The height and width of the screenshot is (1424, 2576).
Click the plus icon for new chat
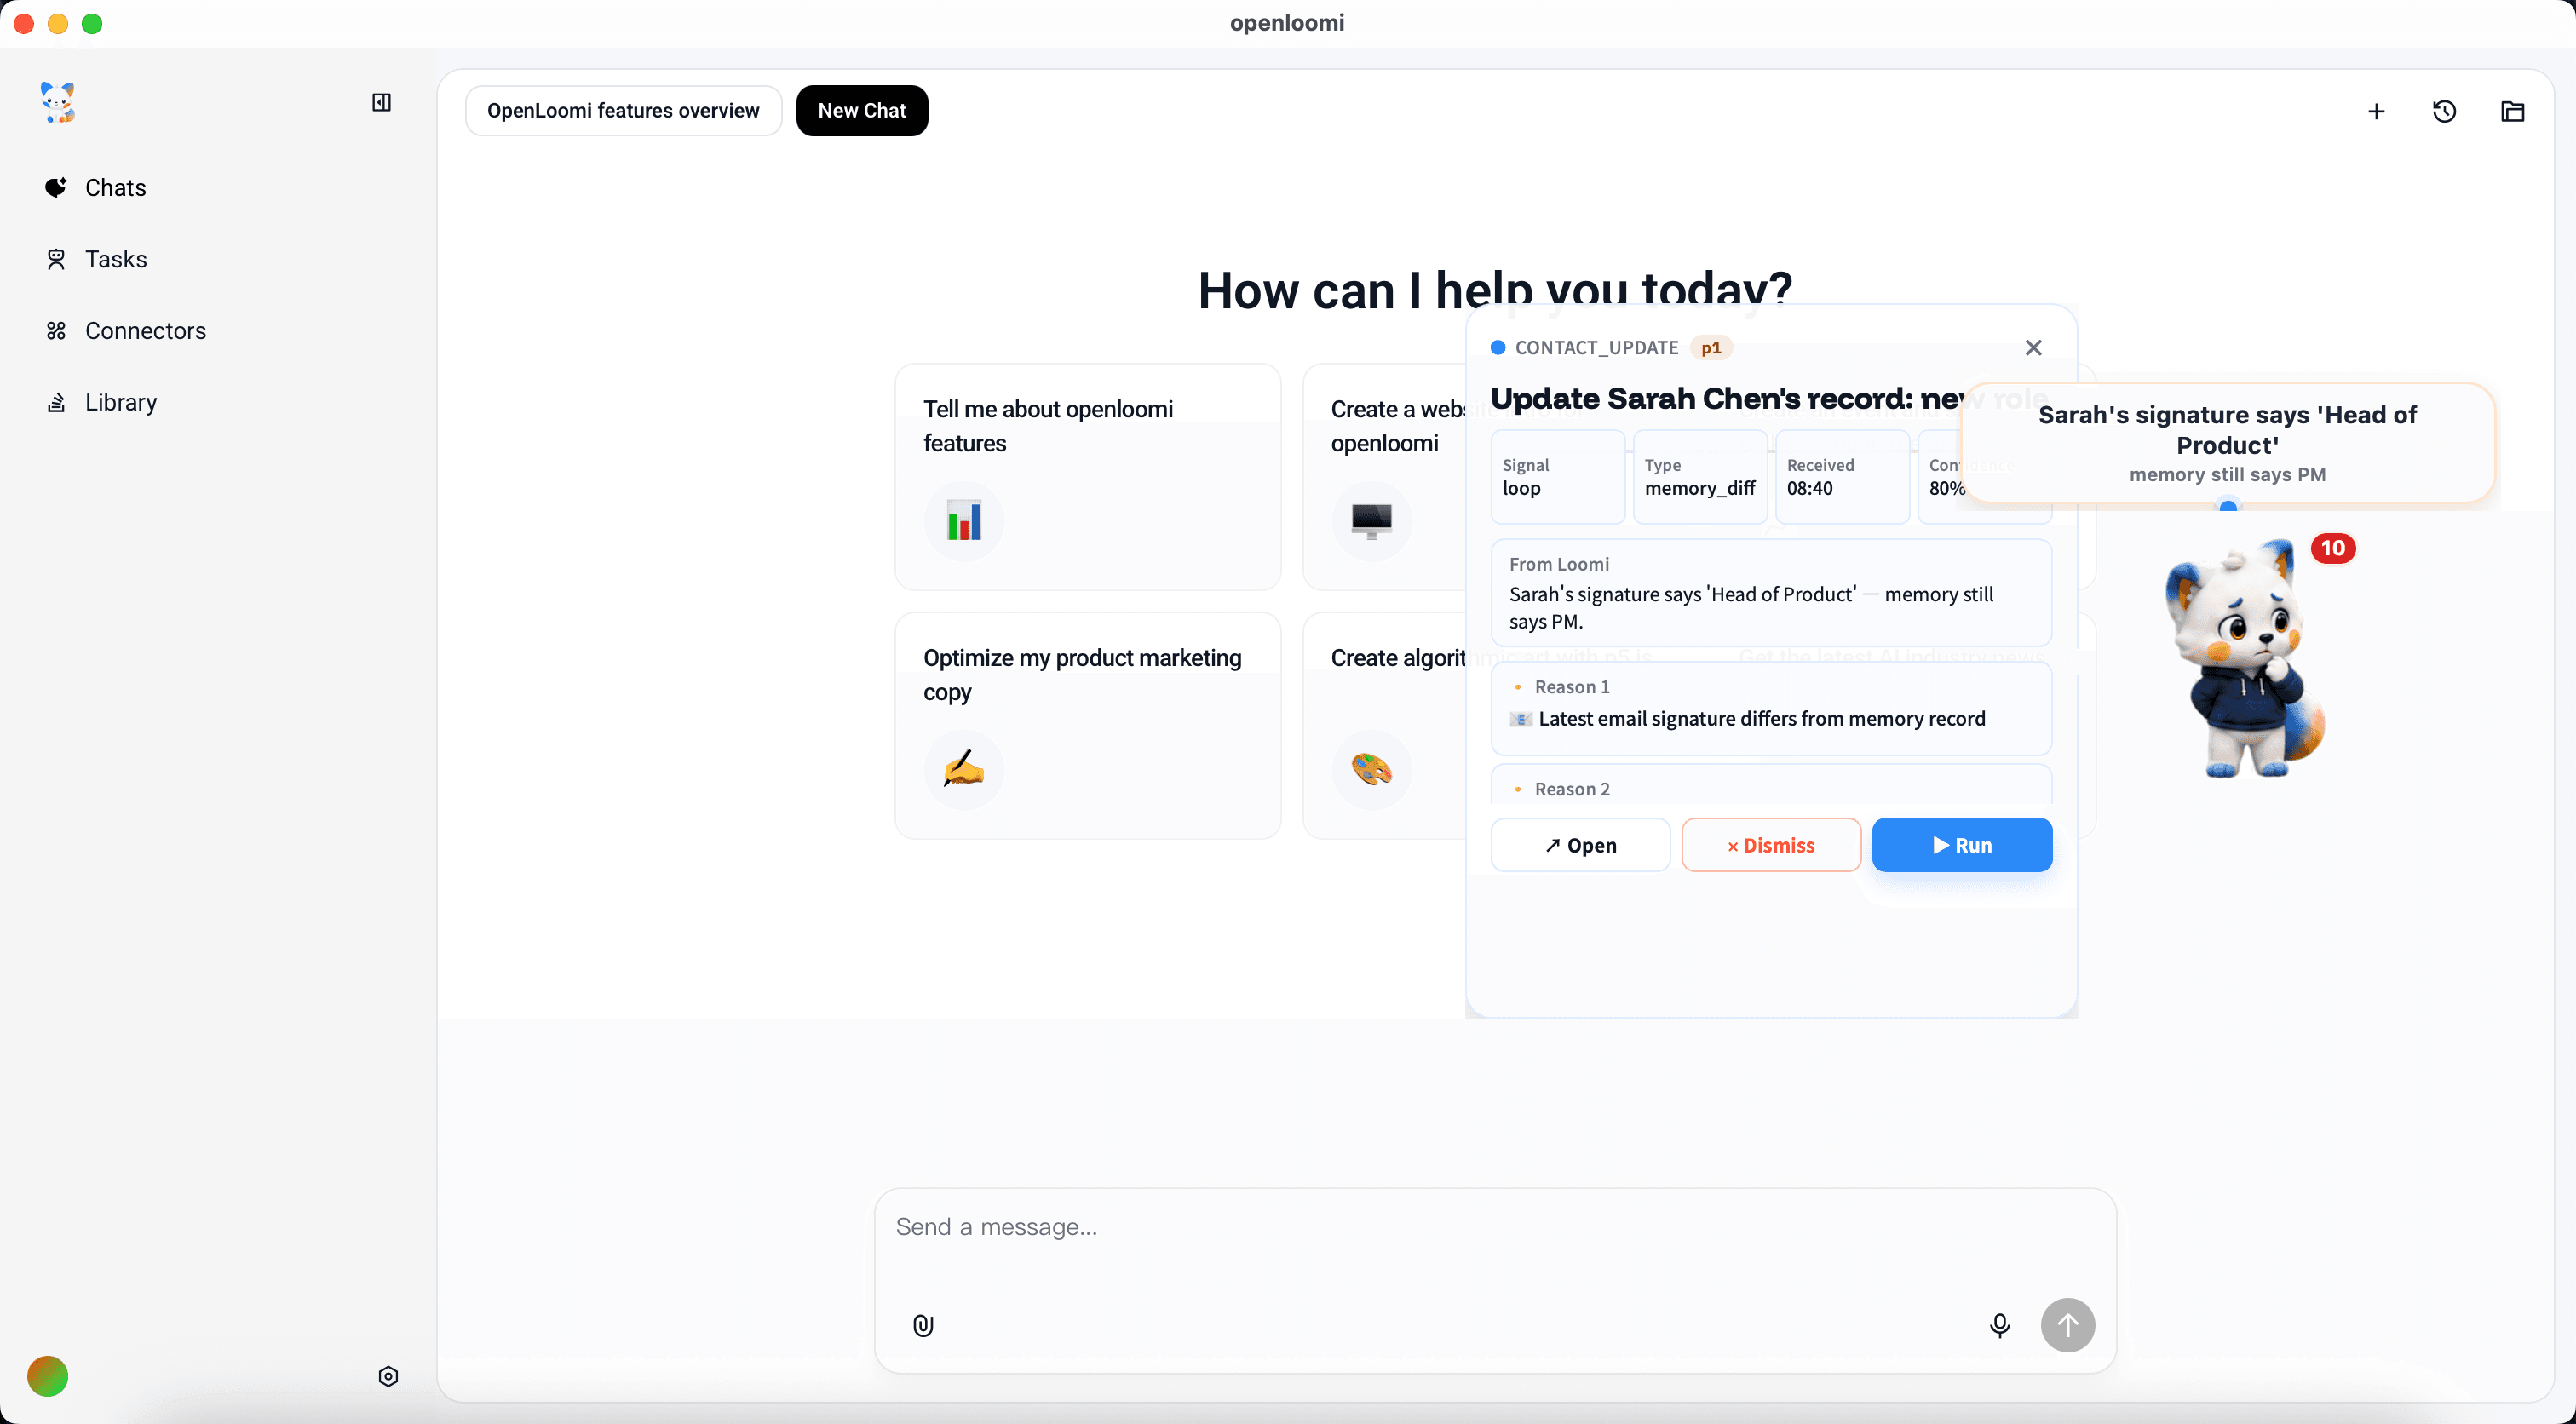tap(2376, 112)
